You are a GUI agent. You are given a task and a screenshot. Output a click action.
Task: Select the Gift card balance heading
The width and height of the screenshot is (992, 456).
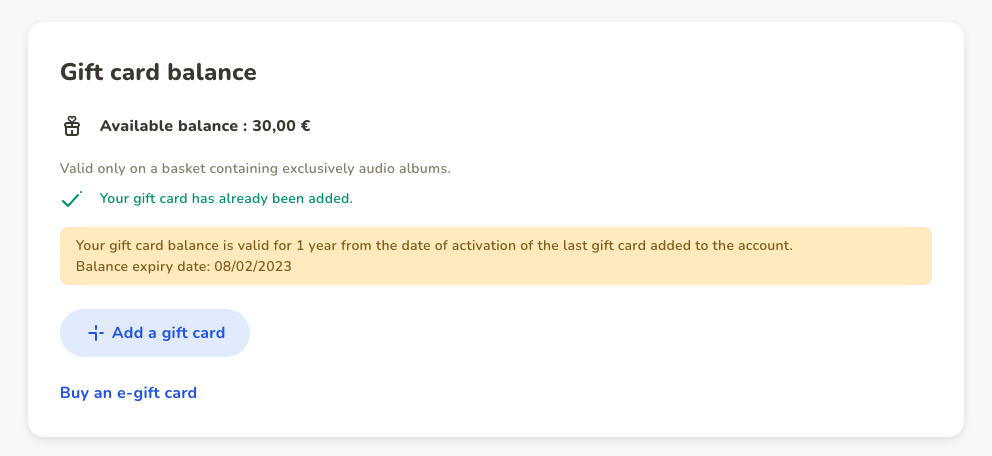158,72
